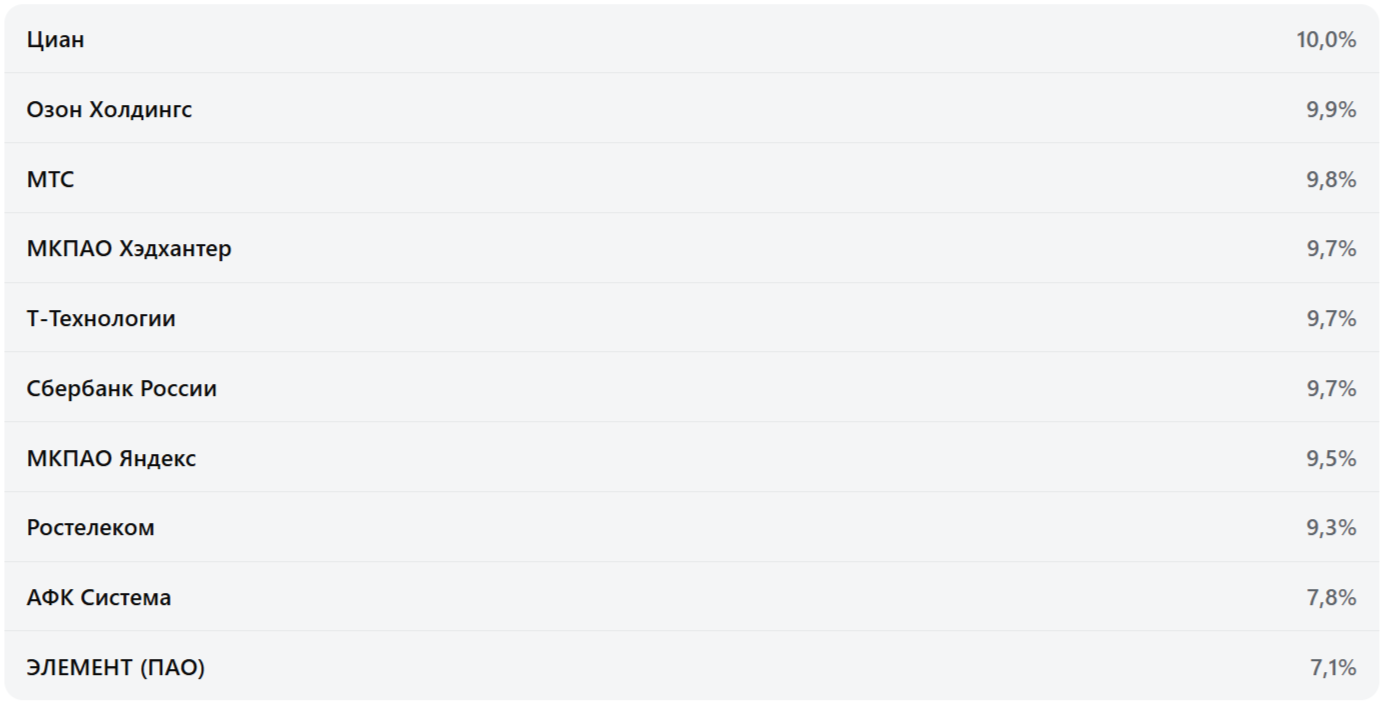1385x704 pixels.
Task: Select the 9,3% value for Ростелеком
Action: coord(1331,528)
